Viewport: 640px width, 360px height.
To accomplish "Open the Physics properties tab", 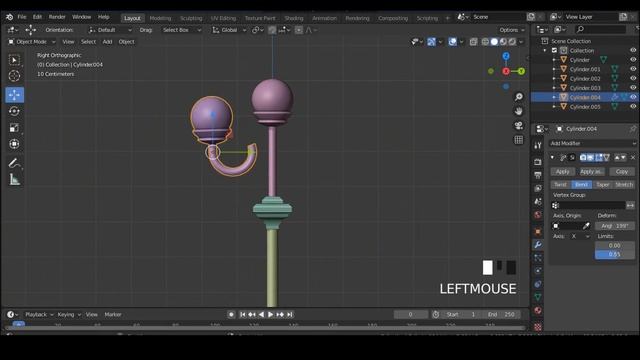I will click(x=538, y=271).
